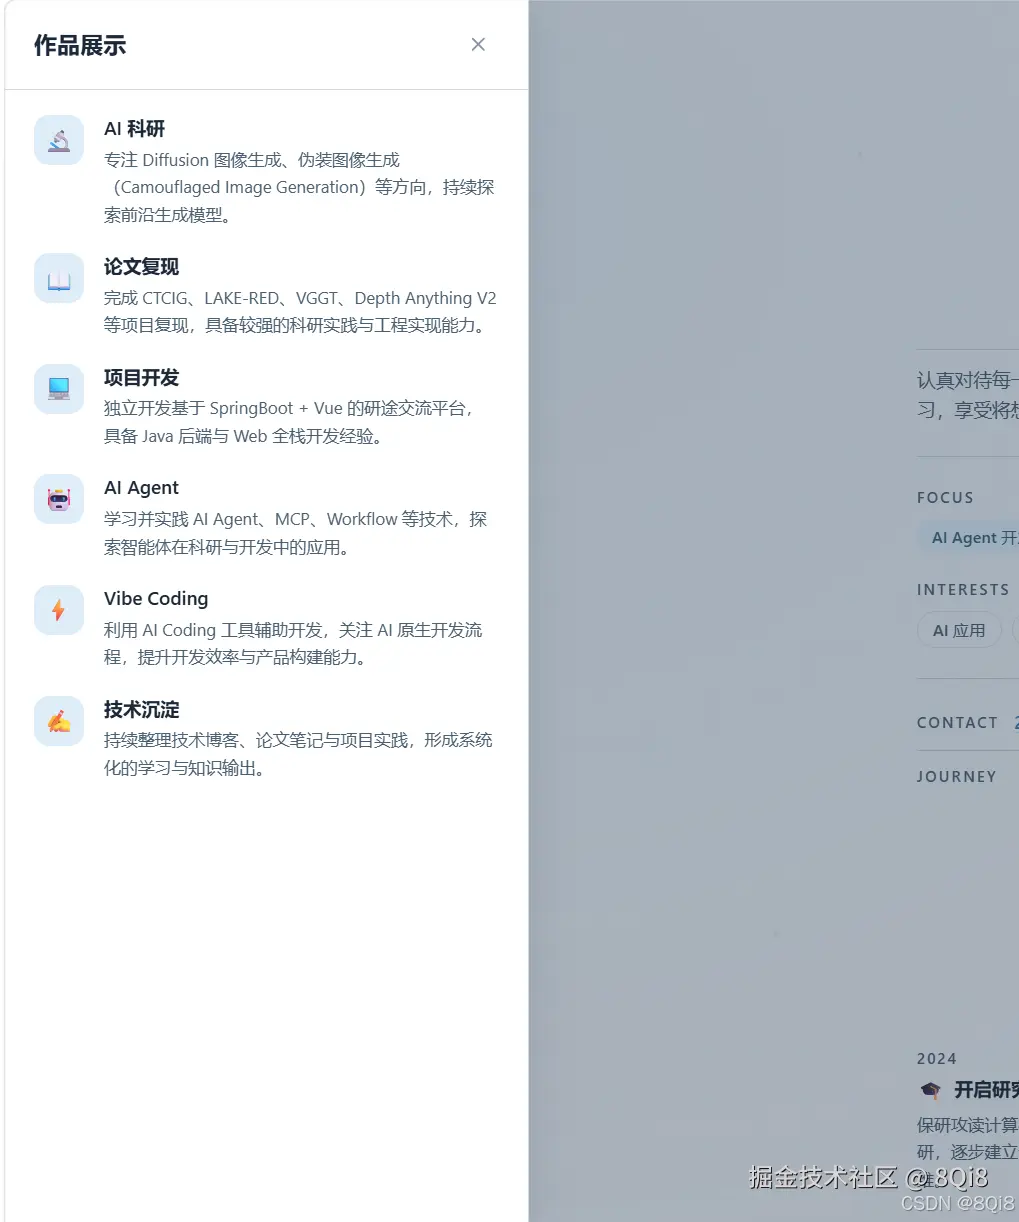Select the AI 应用 interest tag

pos(959,630)
